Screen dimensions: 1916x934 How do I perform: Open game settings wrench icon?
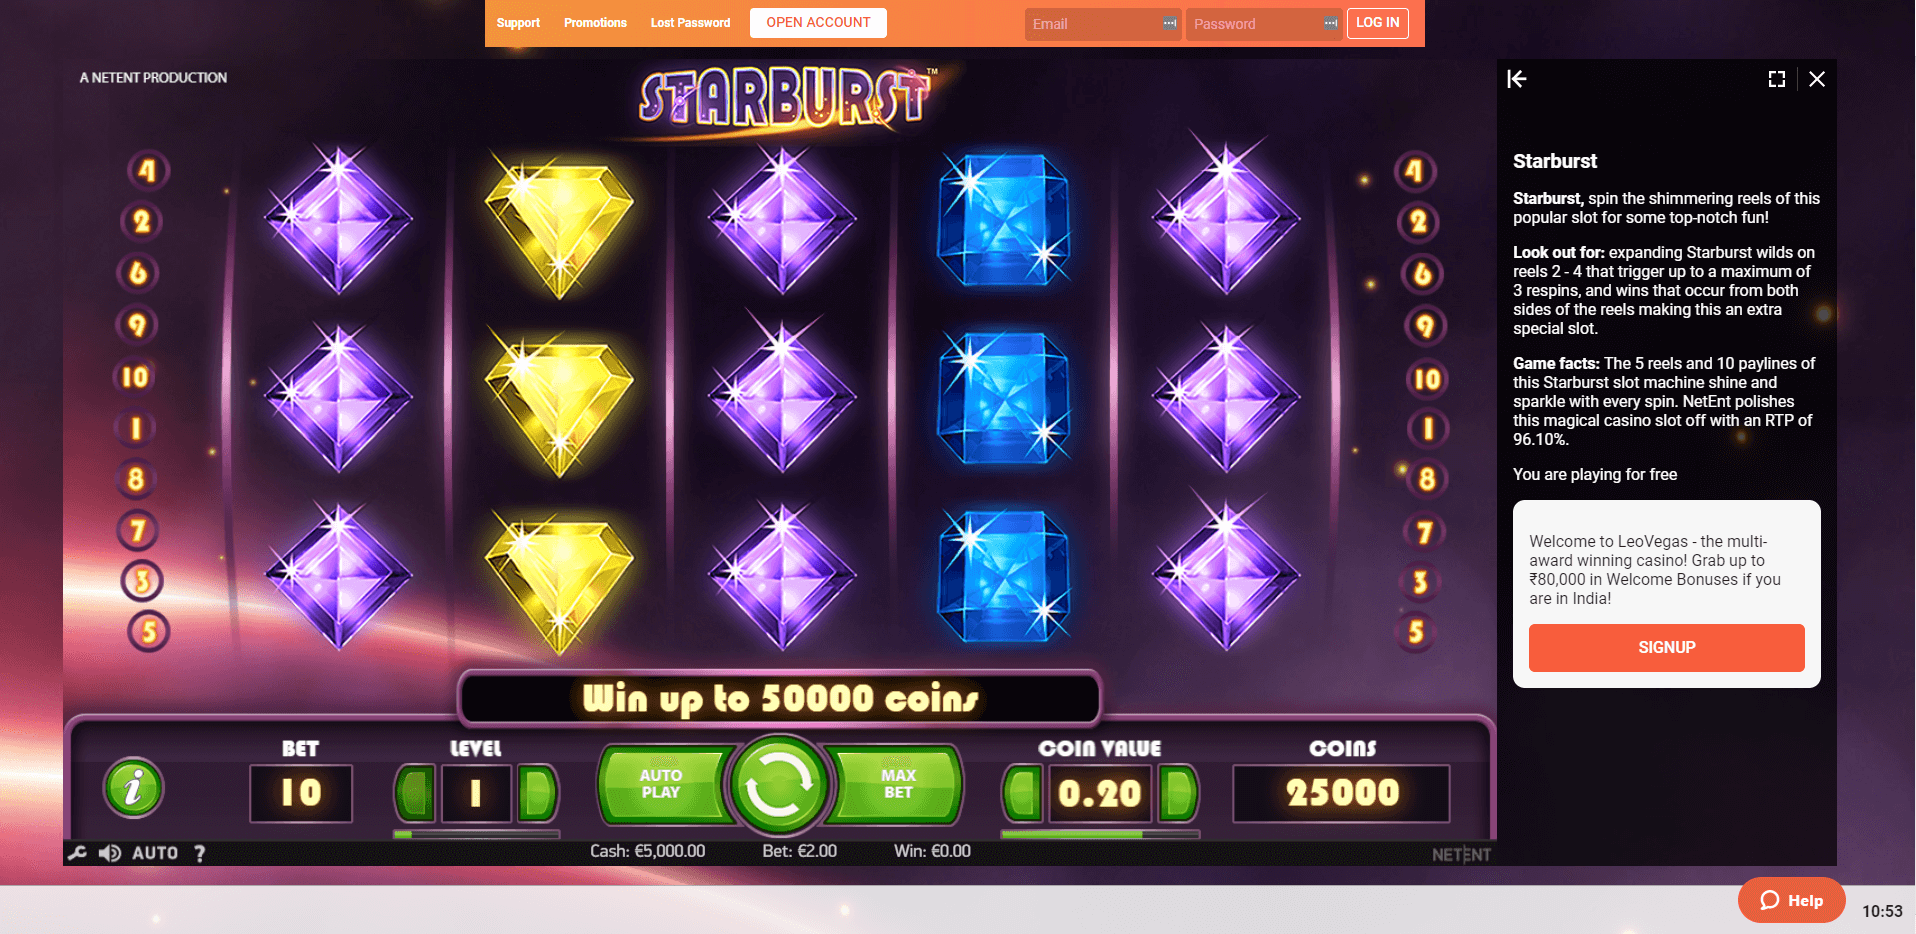[x=77, y=853]
